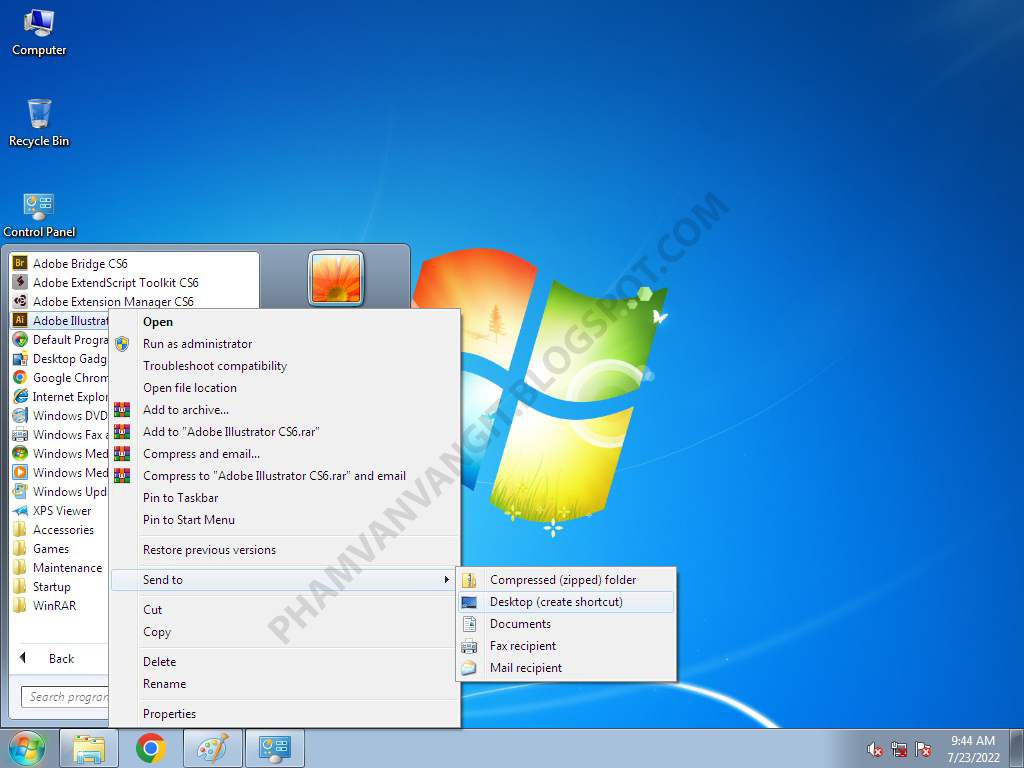Click the Desktop Gadget Gallery icon

tap(20, 359)
